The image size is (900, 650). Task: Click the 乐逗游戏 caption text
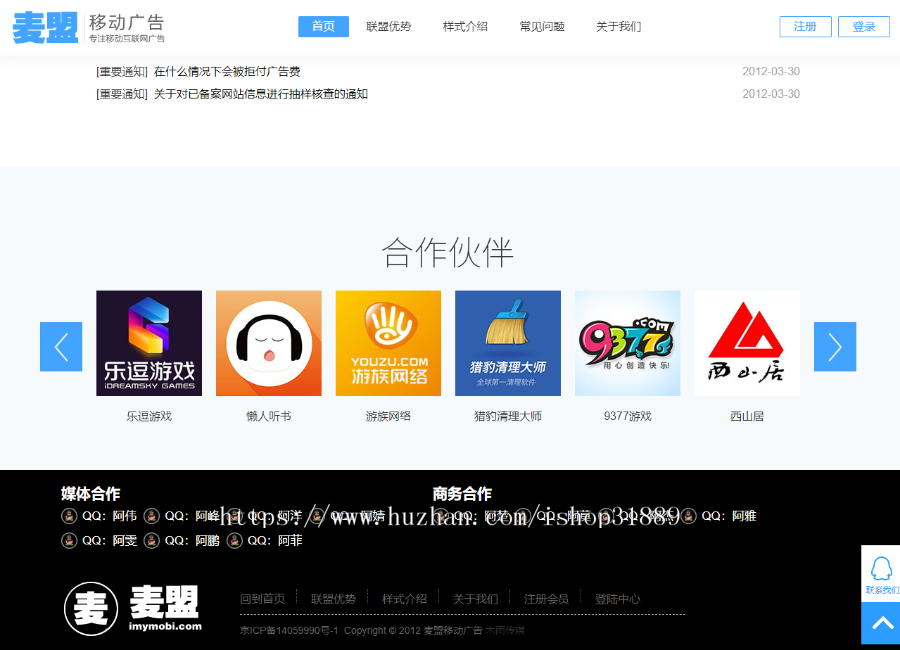tap(149, 416)
